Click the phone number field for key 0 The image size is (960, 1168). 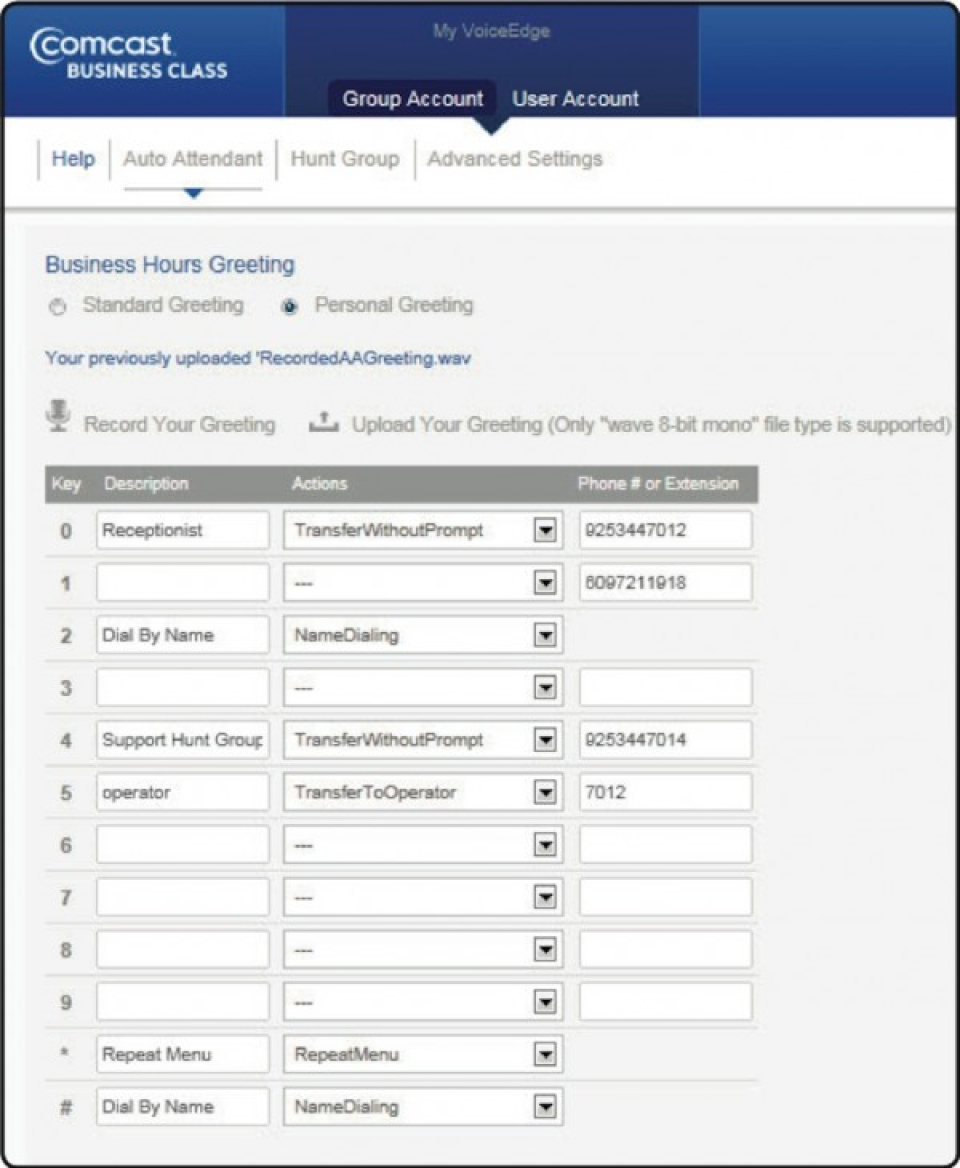pos(665,529)
